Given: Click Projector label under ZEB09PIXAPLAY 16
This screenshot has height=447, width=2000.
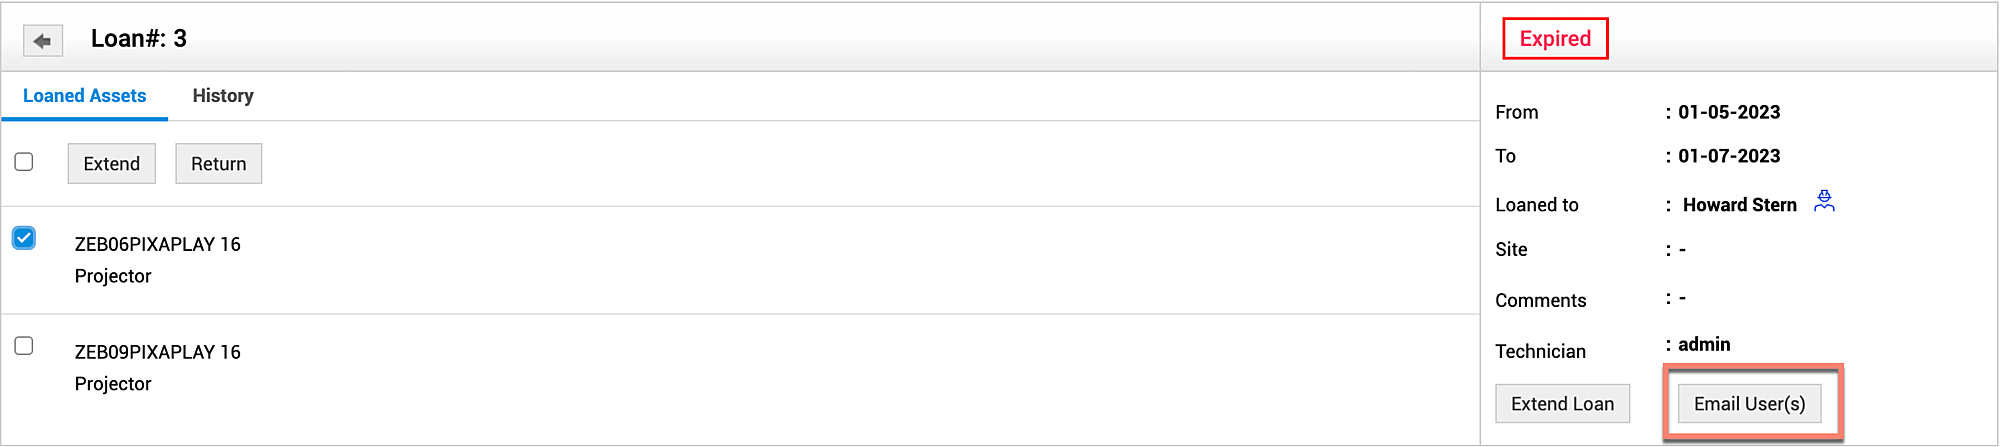Looking at the screenshot, I should pyautogui.click(x=113, y=384).
